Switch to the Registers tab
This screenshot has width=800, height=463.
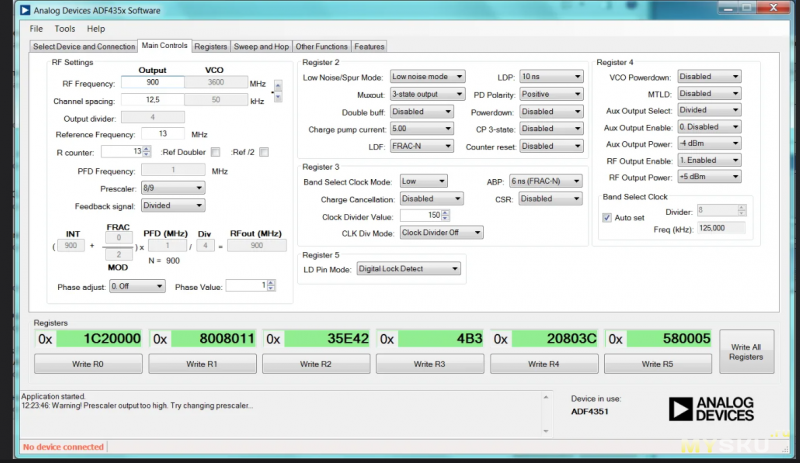pyautogui.click(x=210, y=46)
